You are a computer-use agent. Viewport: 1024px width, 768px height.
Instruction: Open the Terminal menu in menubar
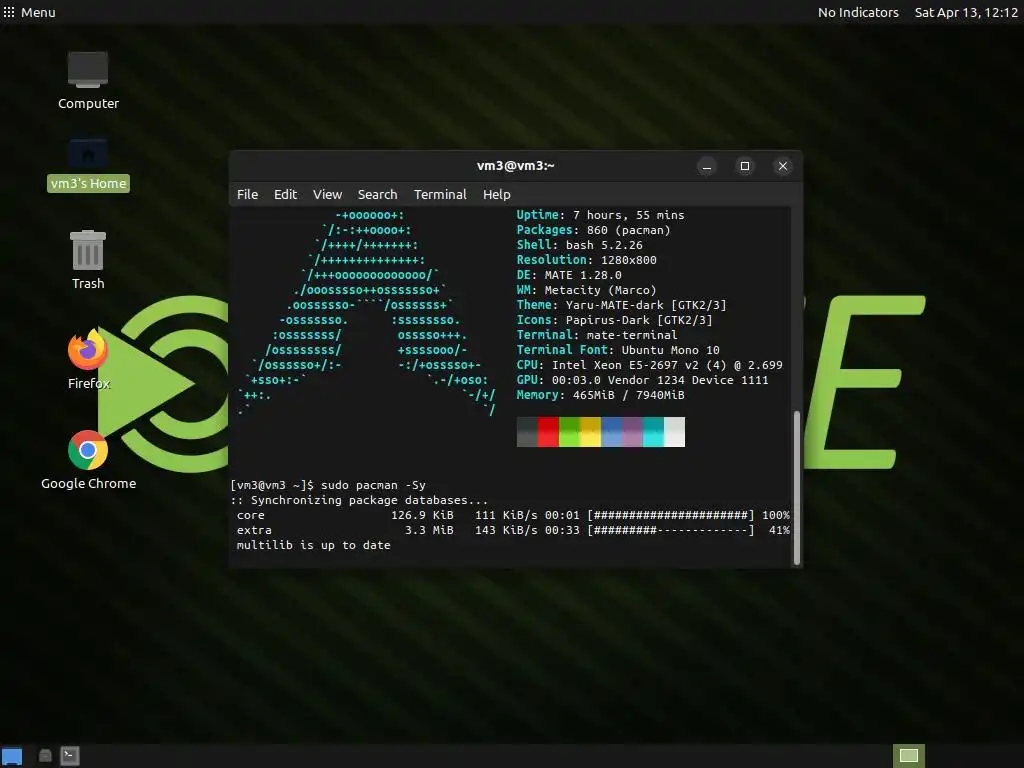440,195
